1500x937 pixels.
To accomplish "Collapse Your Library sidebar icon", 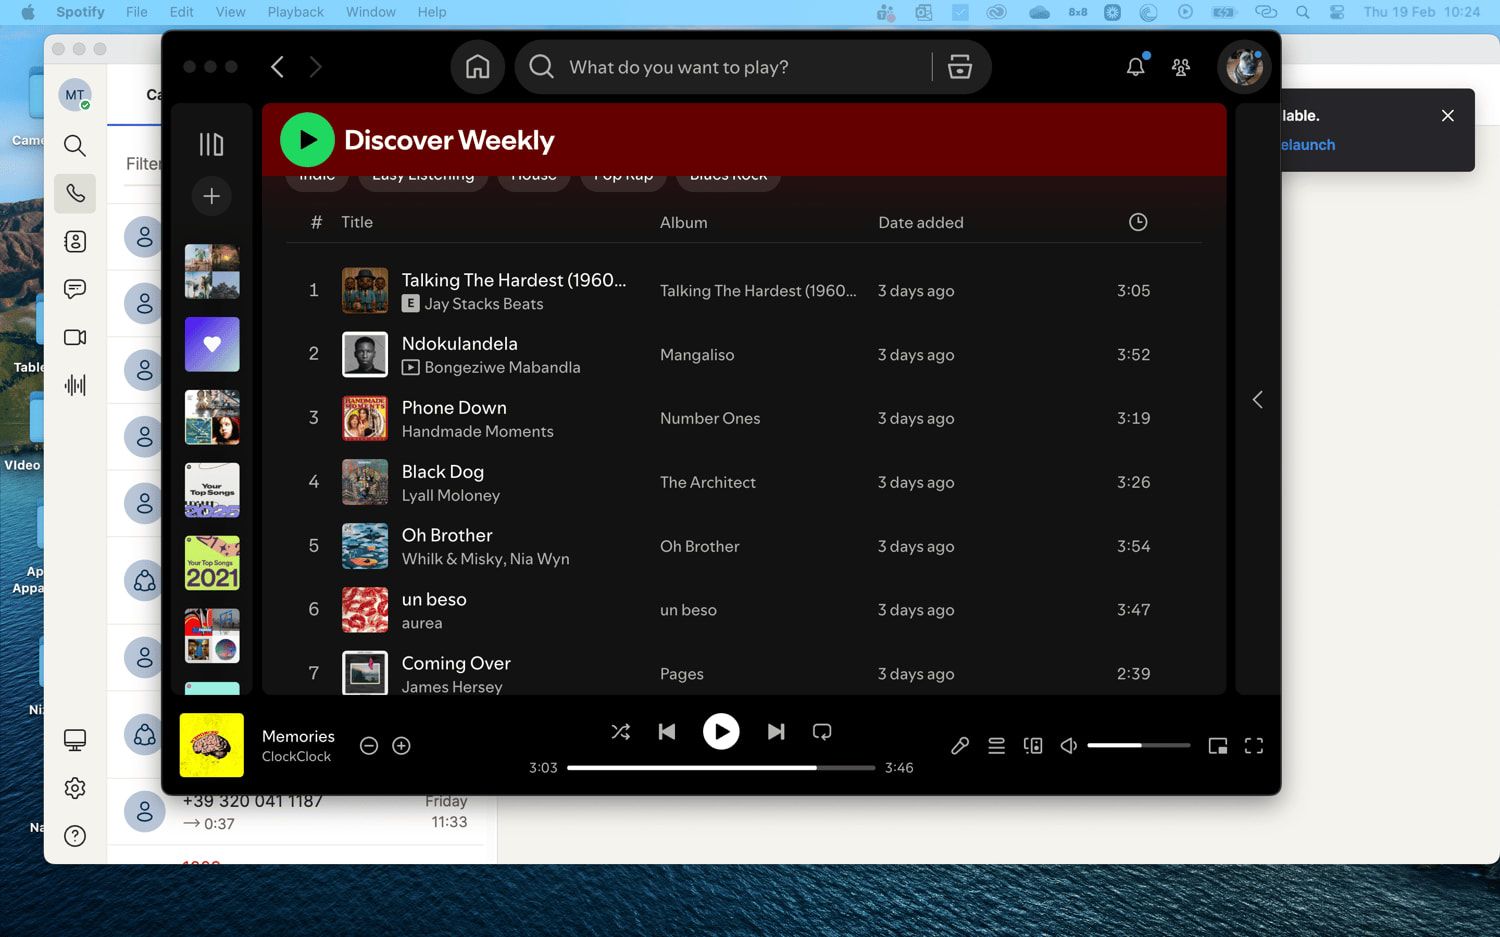I will pos(211,144).
